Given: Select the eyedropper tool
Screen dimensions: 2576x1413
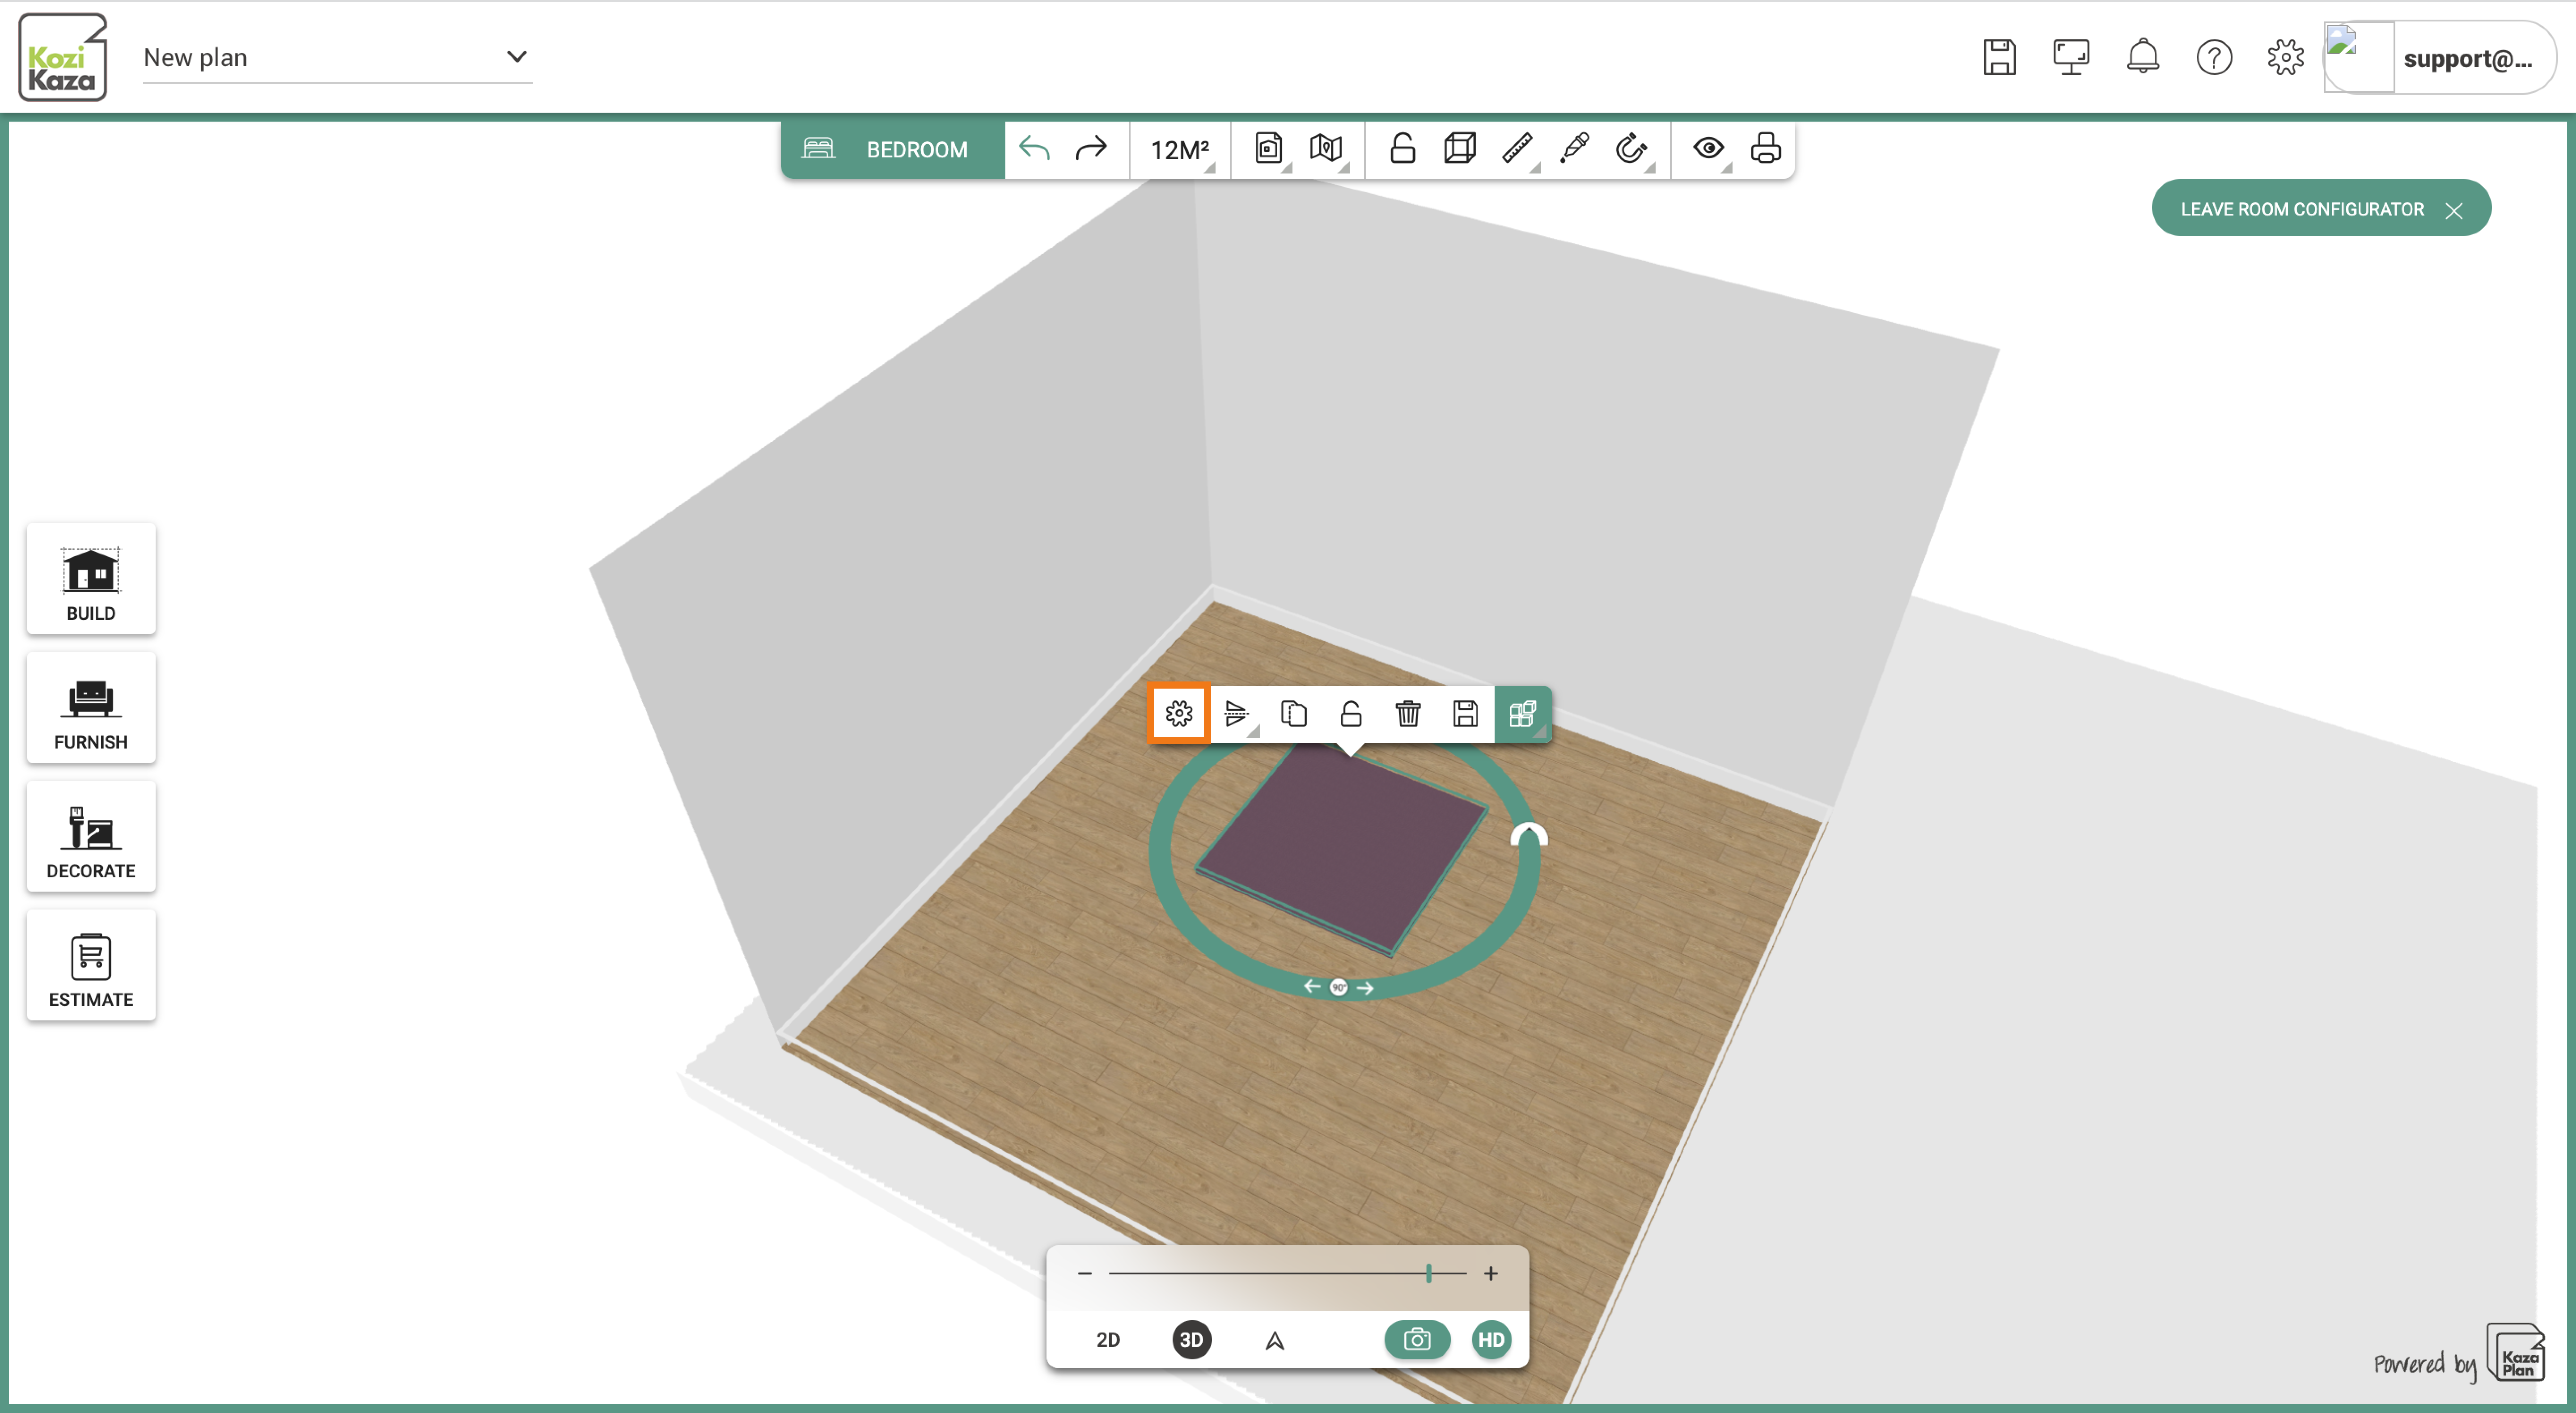Looking at the screenshot, I should (1575, 149).
